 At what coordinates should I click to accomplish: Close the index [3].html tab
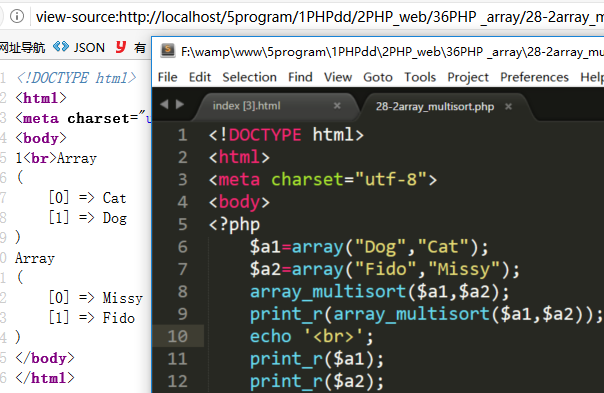[337, 105]
